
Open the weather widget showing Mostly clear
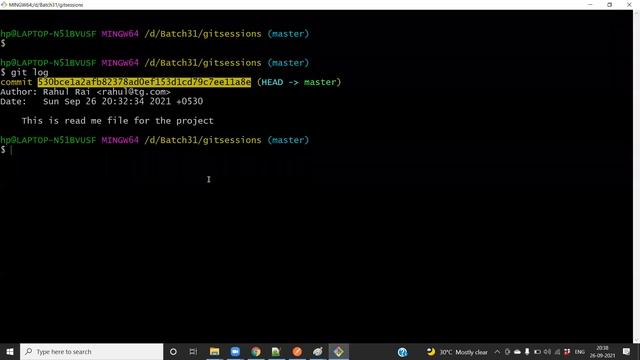tap(457, 352)
